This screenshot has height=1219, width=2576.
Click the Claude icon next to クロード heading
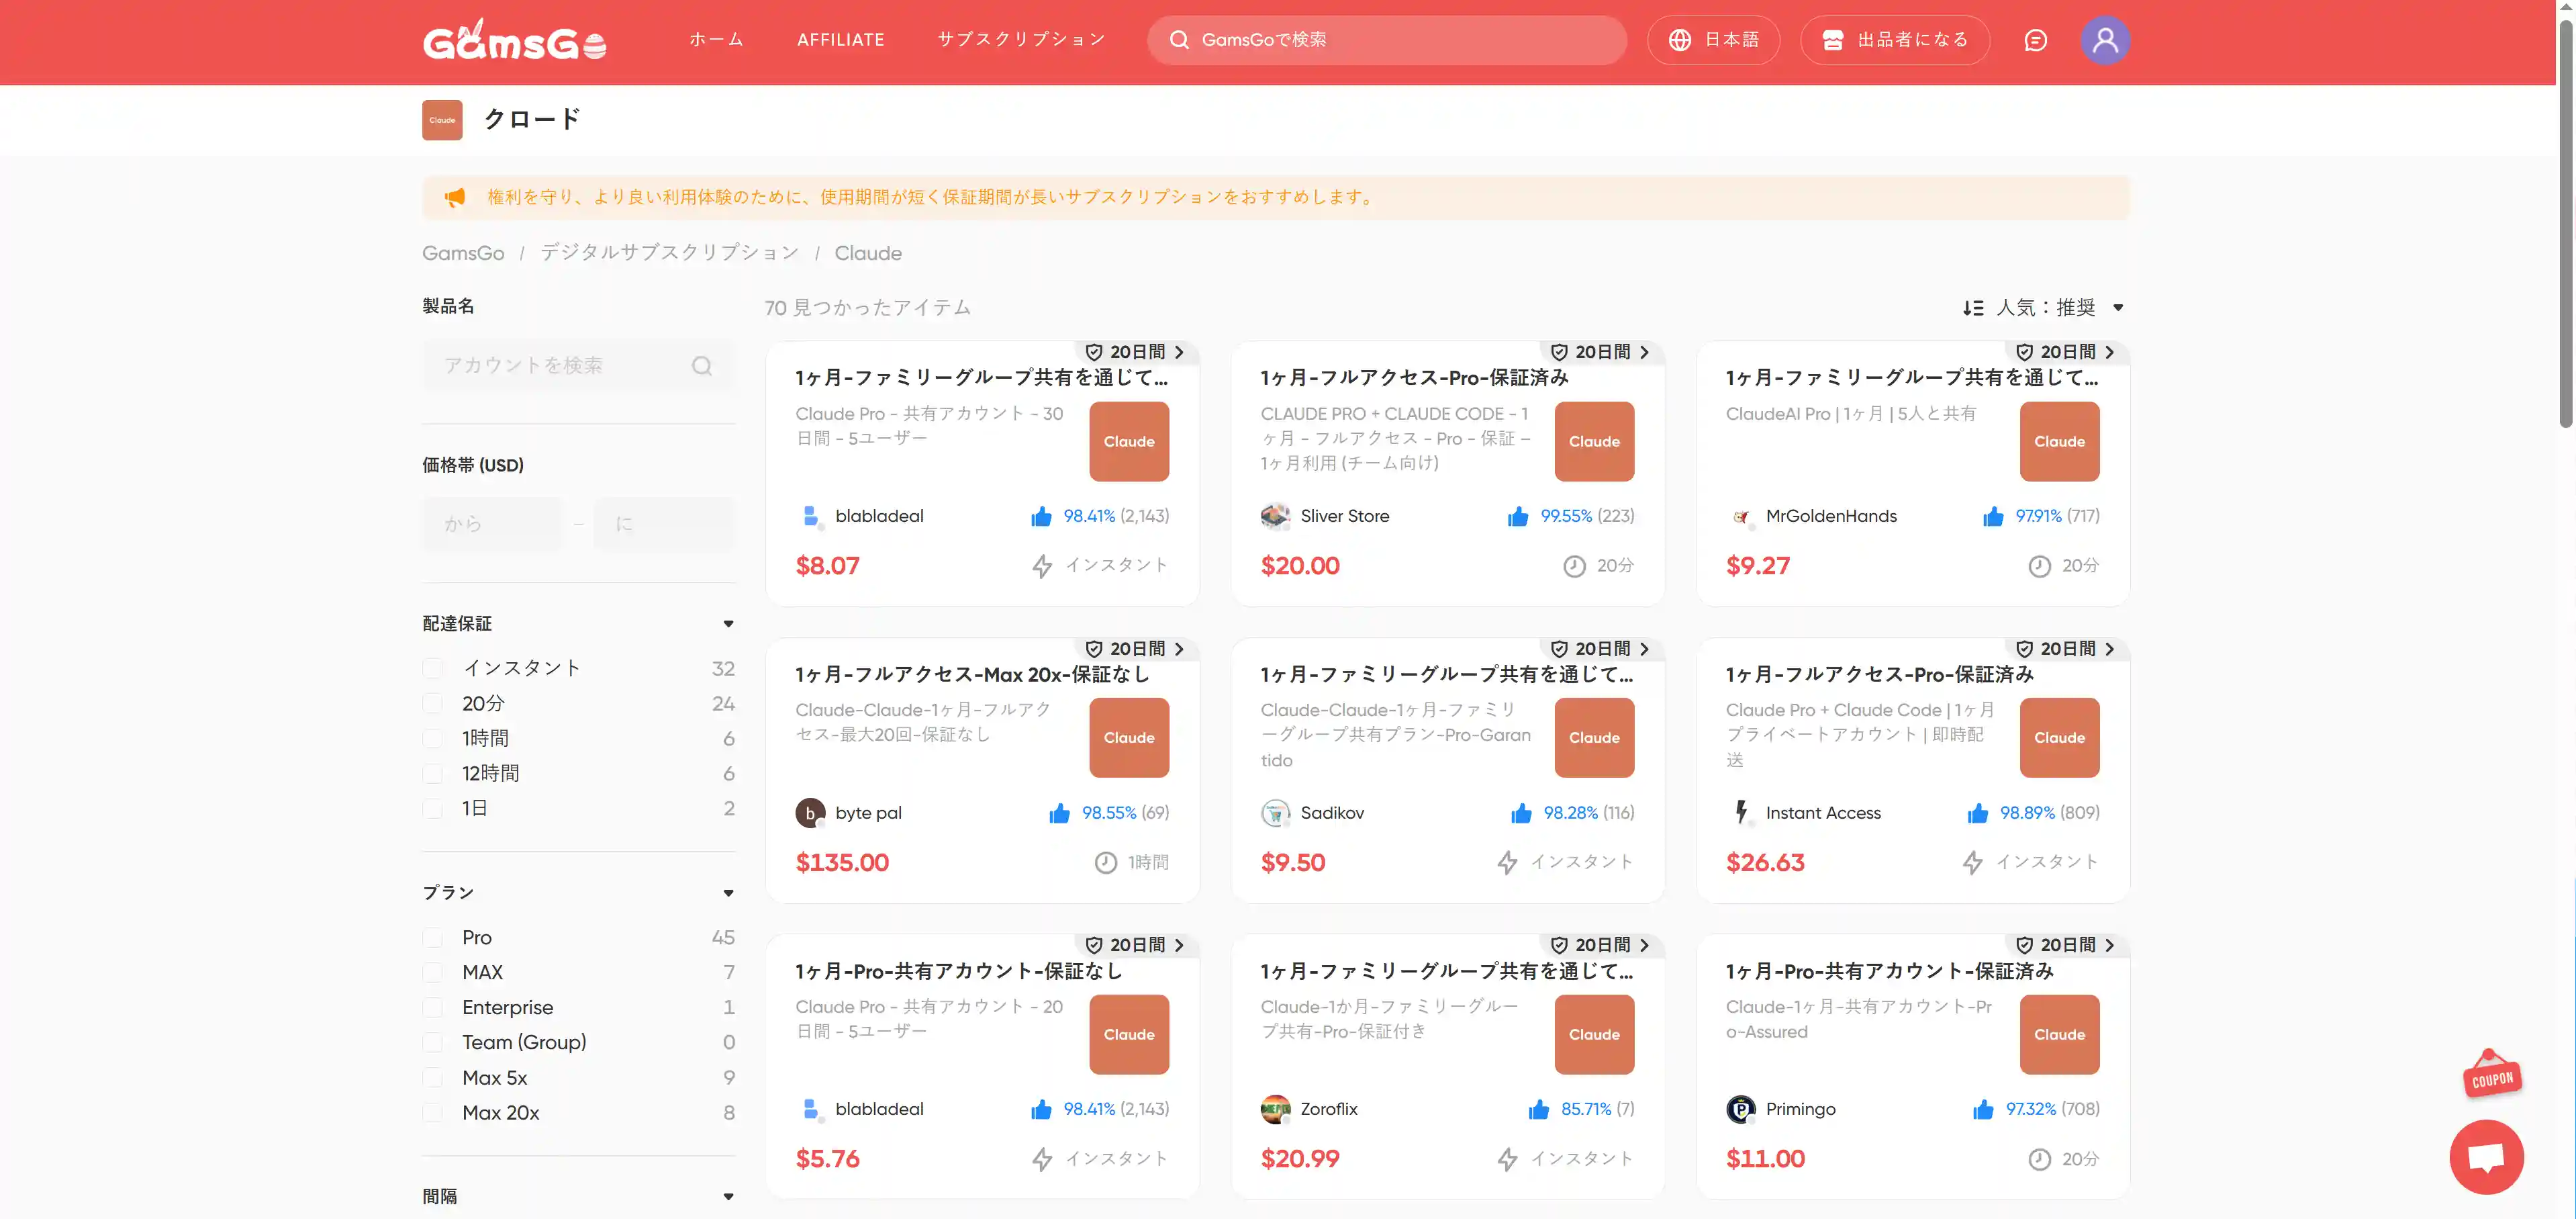pos(442,119)
